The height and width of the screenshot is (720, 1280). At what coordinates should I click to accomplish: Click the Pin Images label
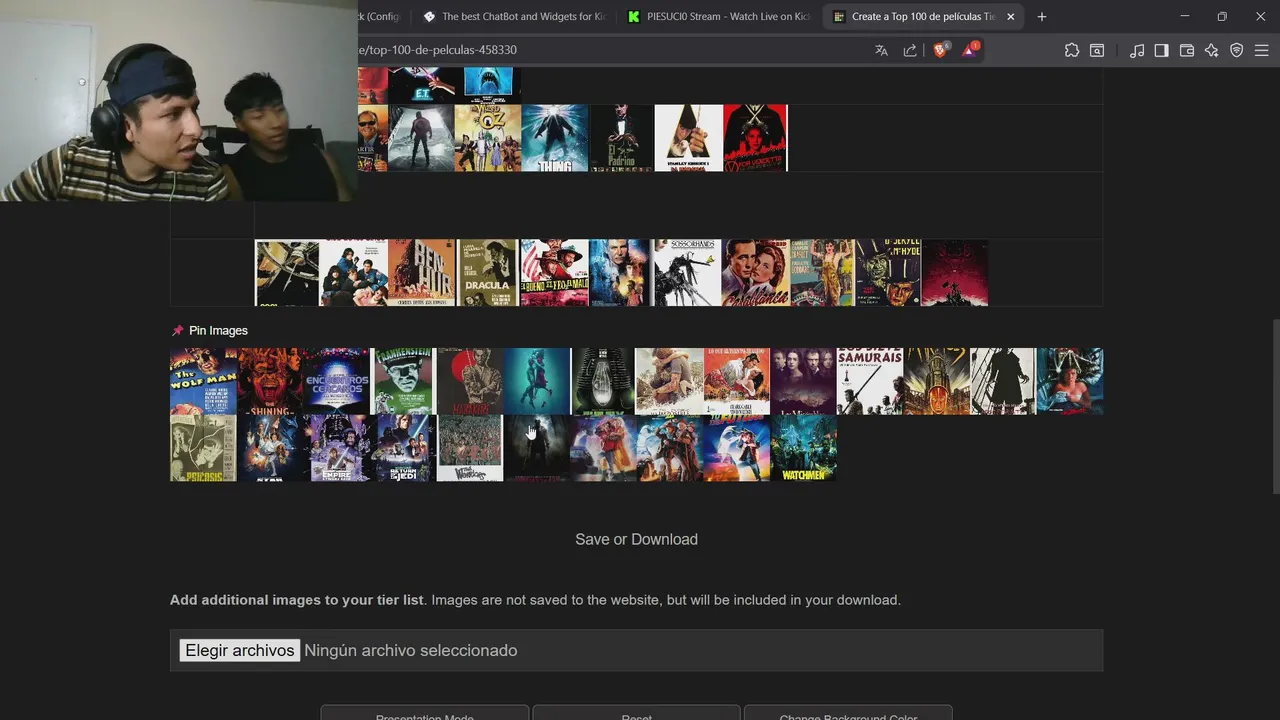click(218, 330)
